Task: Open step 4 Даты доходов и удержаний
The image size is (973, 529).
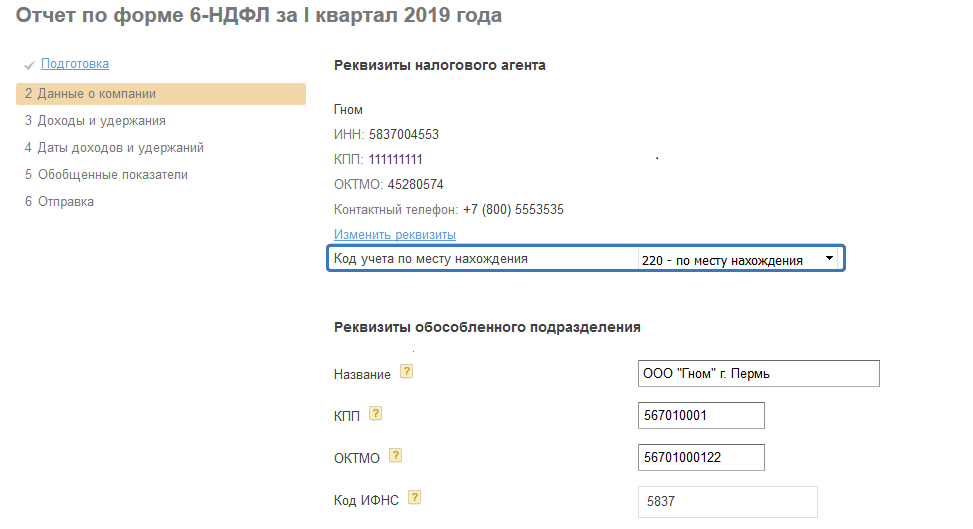Action: pyautogui.click(x=114, y=148)
